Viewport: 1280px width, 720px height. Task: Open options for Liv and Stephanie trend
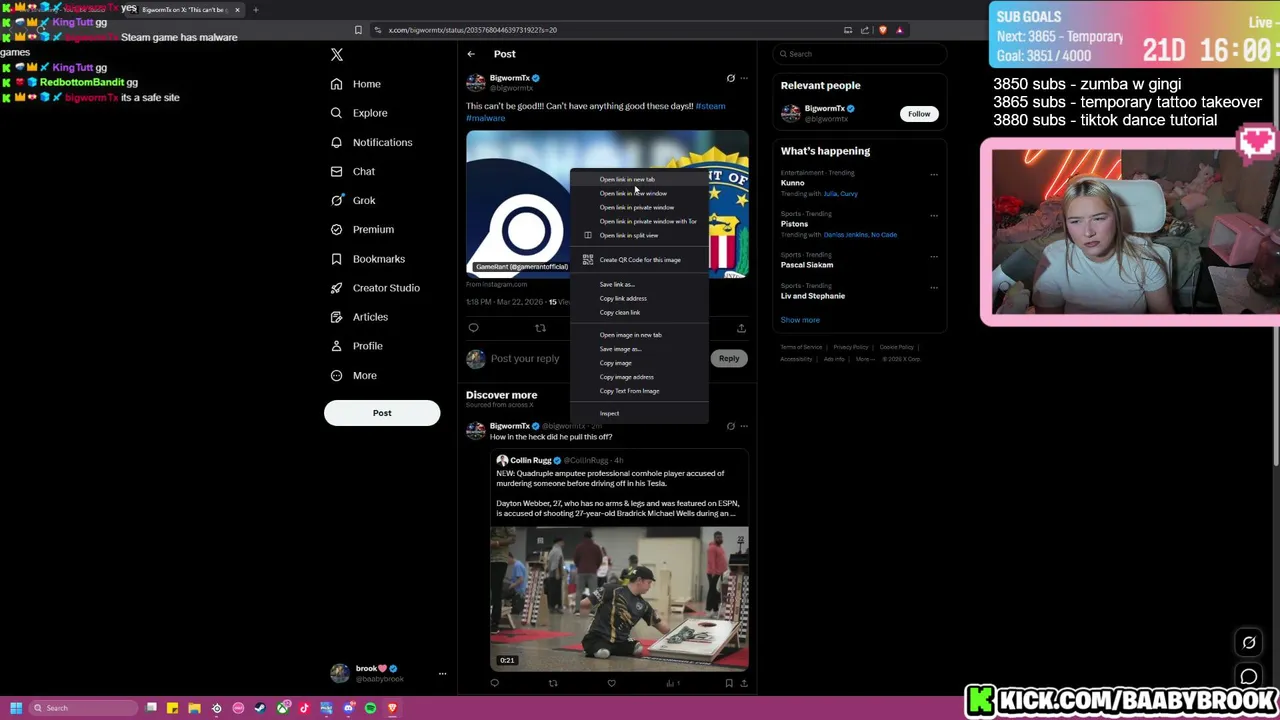pos(934,287)
